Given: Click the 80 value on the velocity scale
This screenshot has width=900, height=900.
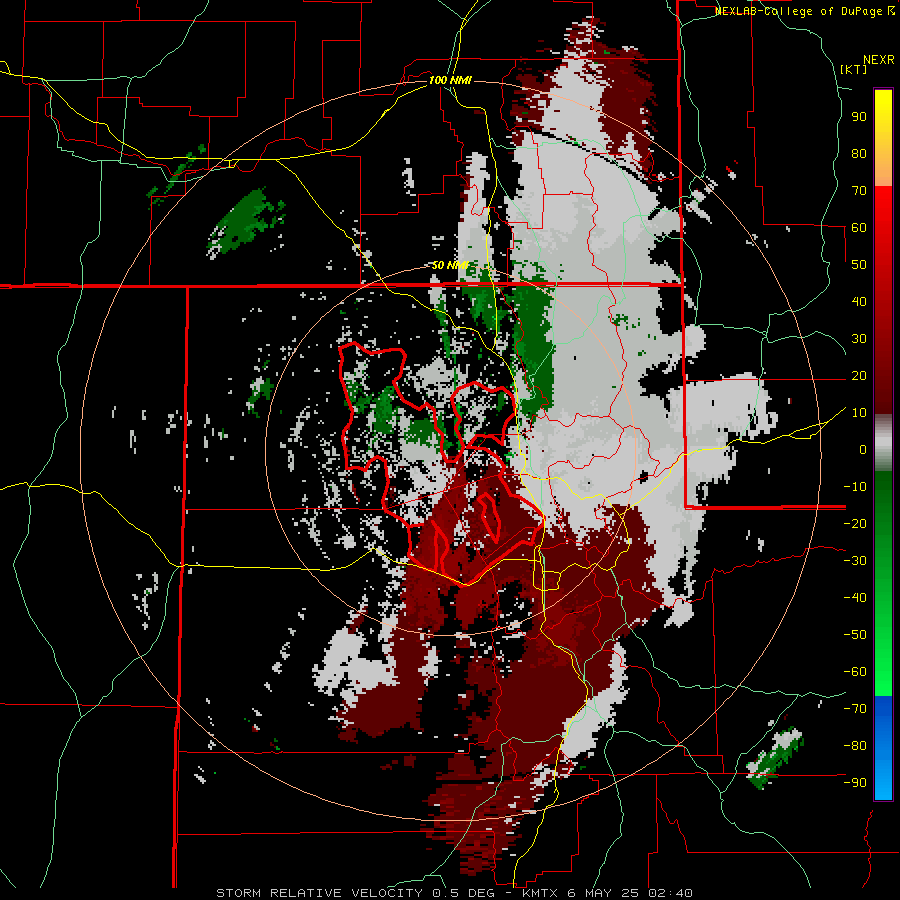Looking at the screenshot, I should pos(859,154).
